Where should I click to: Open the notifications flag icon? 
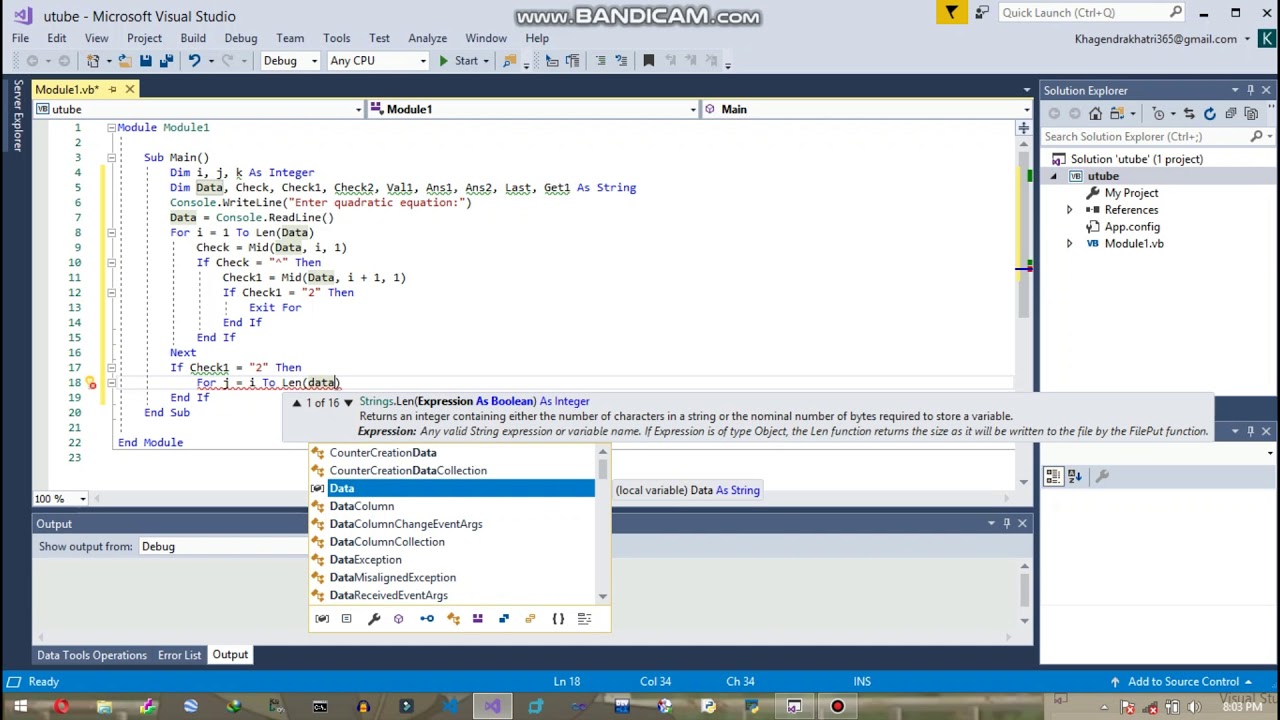click(952, 13)
